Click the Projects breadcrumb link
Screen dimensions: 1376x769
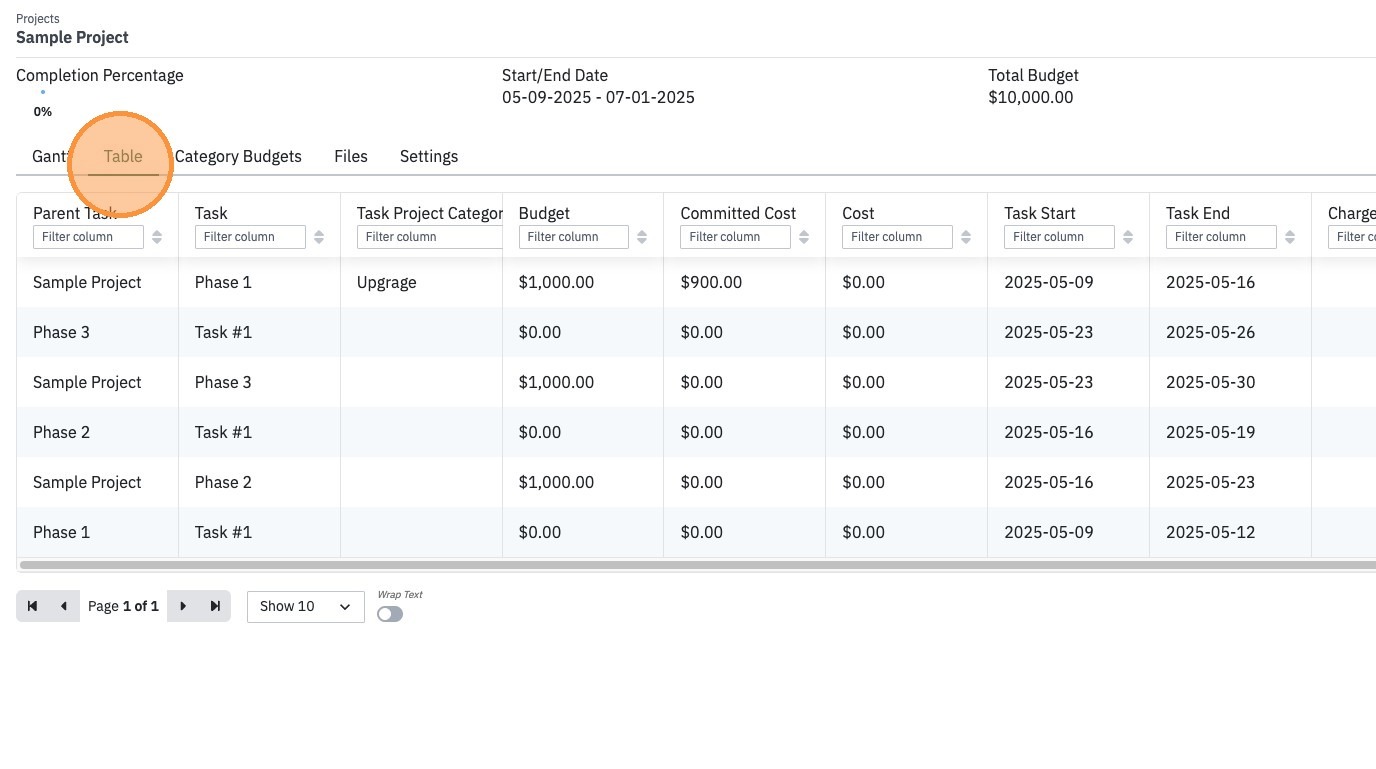click(38, 19)
